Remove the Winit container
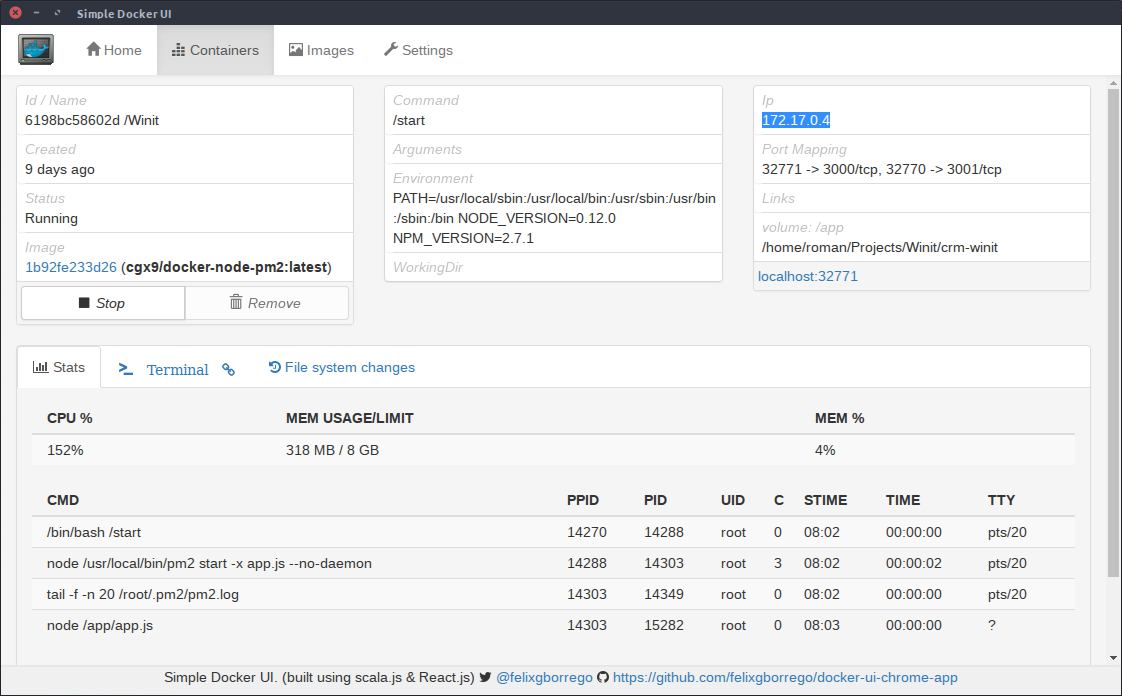The width and height of the screenshot is (1122, 696). tap(267, 303)
